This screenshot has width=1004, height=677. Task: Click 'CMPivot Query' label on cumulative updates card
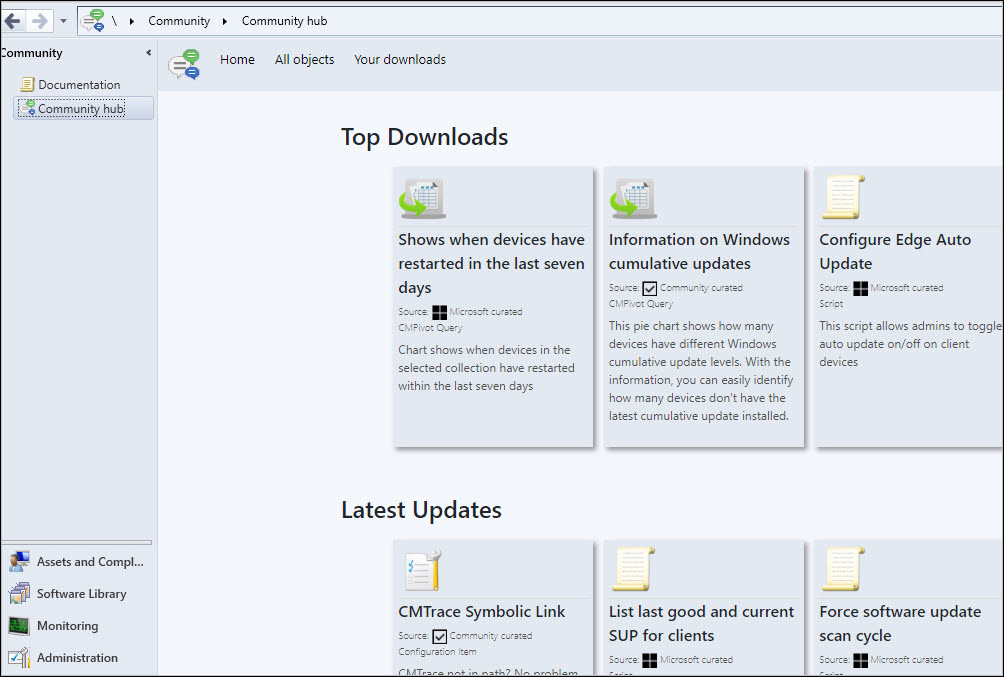tap(641, 304)
